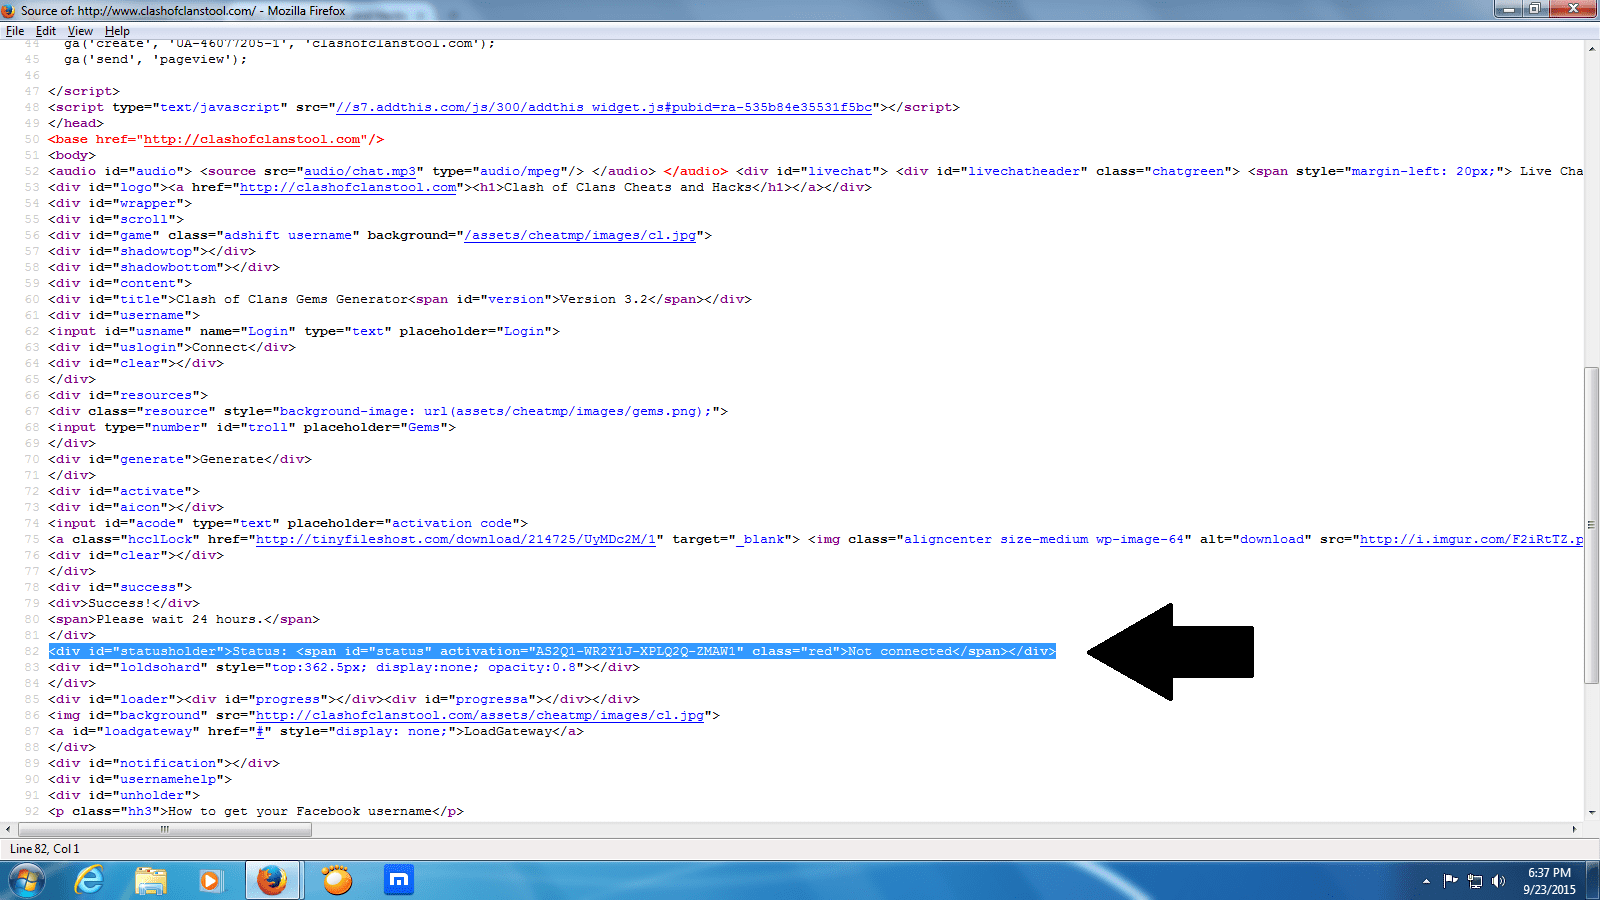Click the div id="generate" line

point(180,459)
